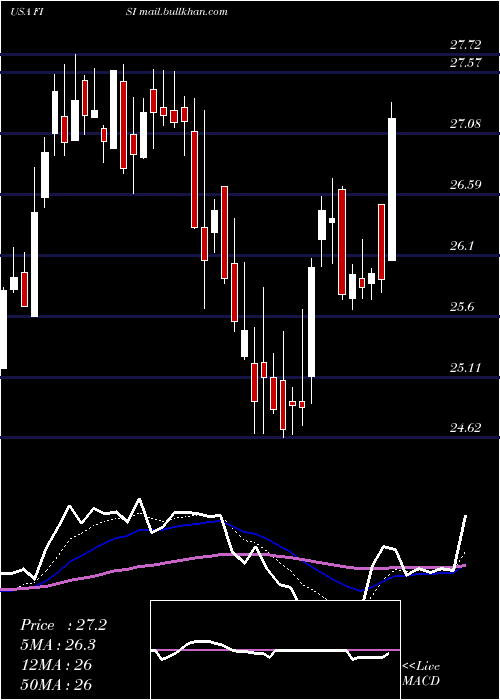Click the 24.62 price level label

tap(465, 428)
